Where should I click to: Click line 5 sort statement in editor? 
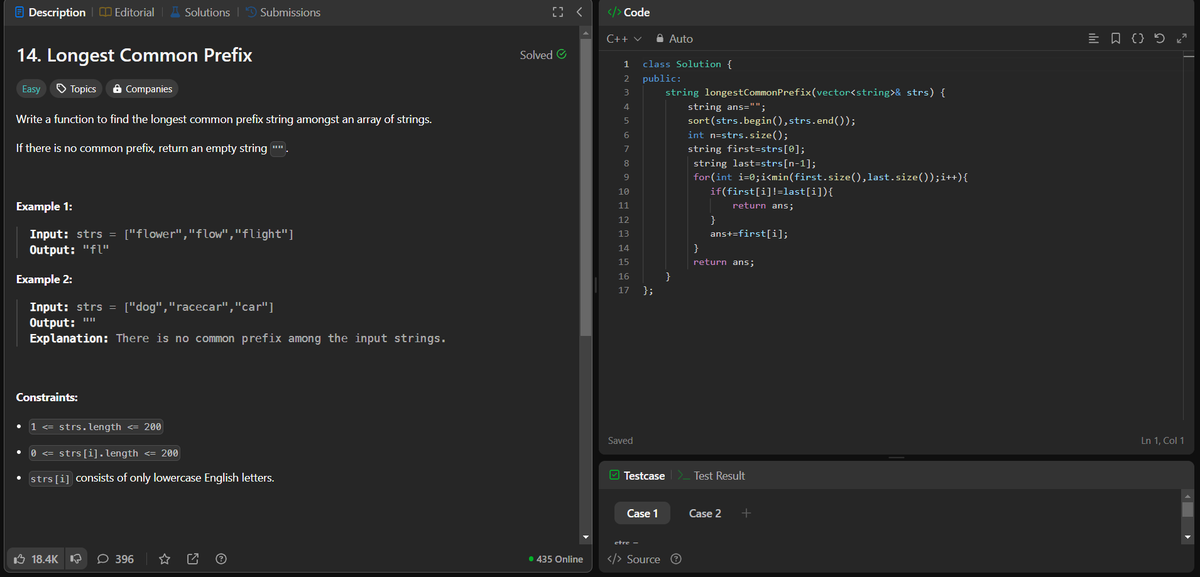tap(770, 120)
